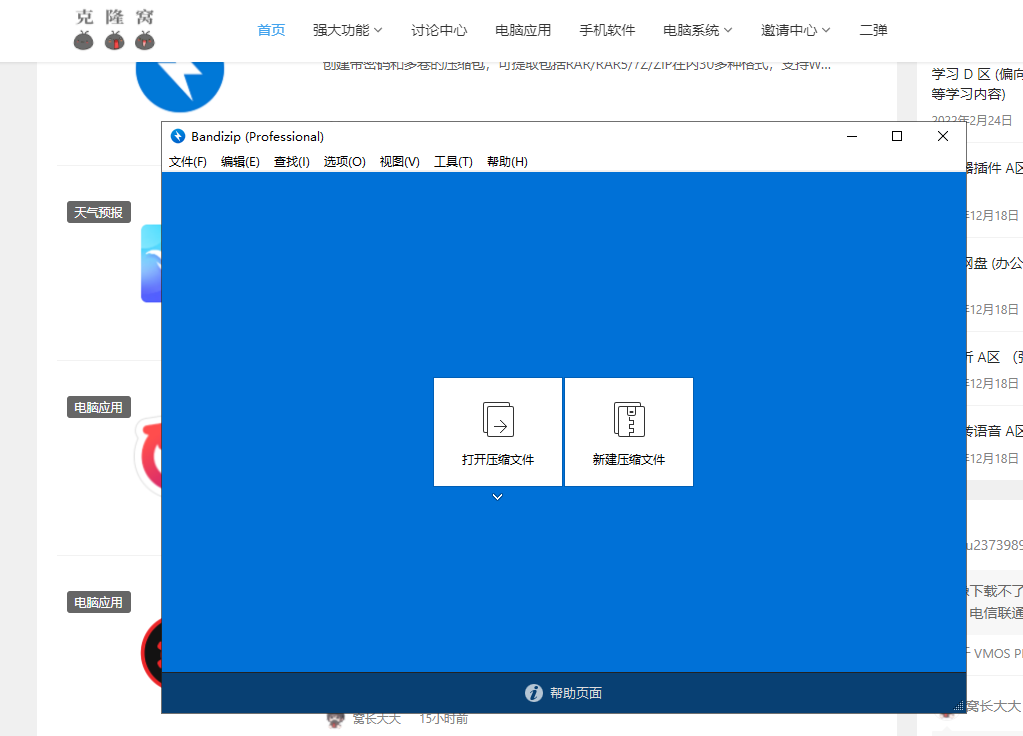Expand the 电脑系统 dropdown in the website navigation
The image size is (1023, 736).
pos(697,30)
